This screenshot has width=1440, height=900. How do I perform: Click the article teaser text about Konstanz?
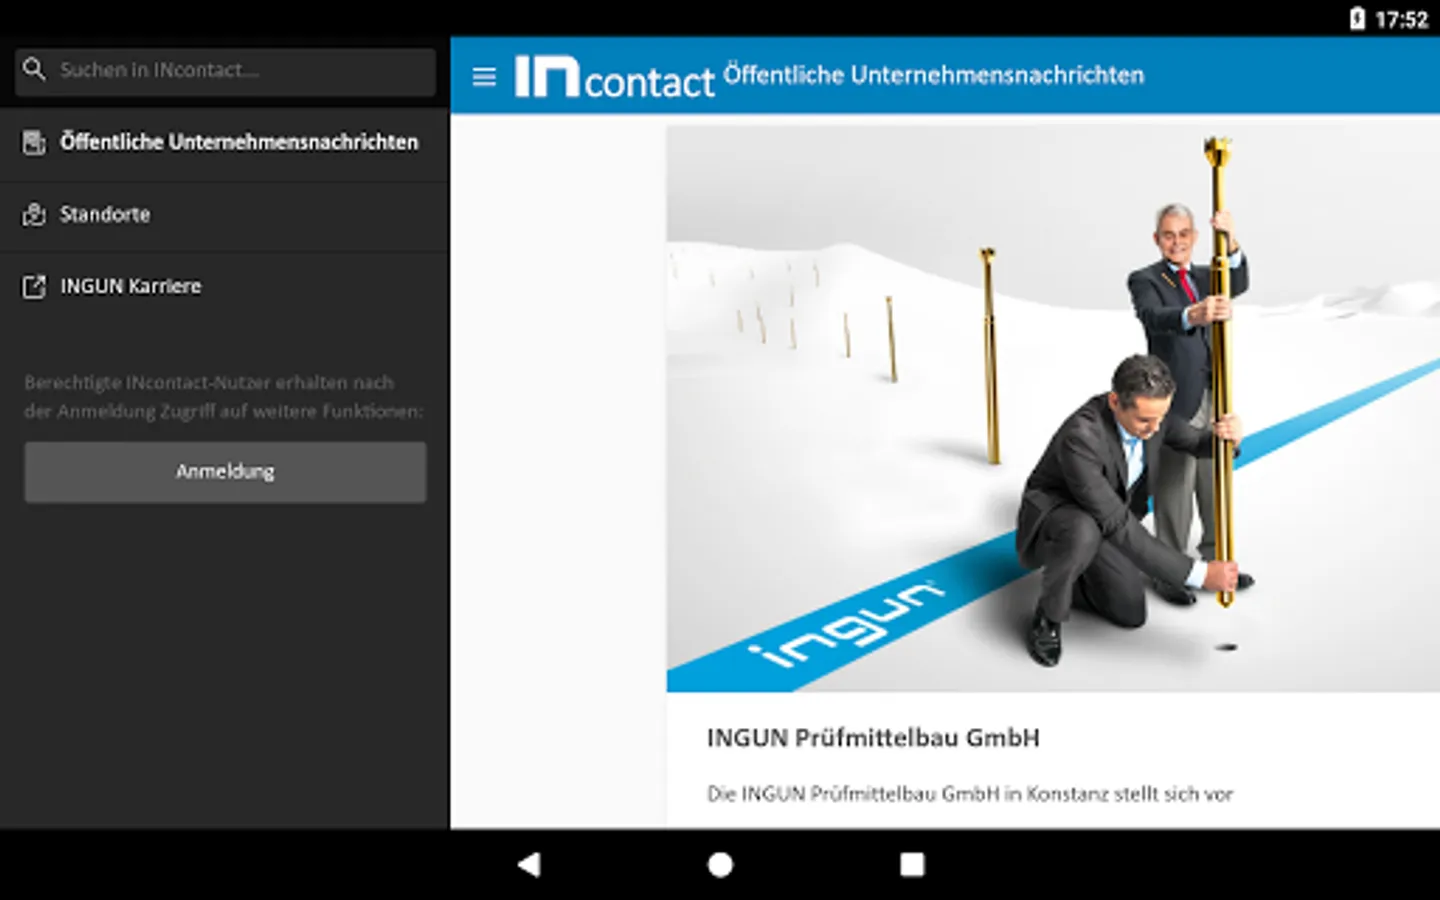(969, 794)
